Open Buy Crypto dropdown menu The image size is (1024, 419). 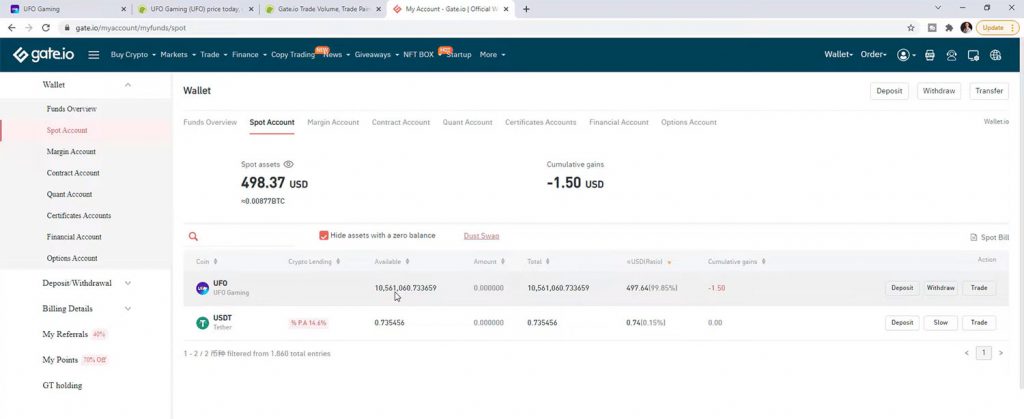click(x=133, y=55)
